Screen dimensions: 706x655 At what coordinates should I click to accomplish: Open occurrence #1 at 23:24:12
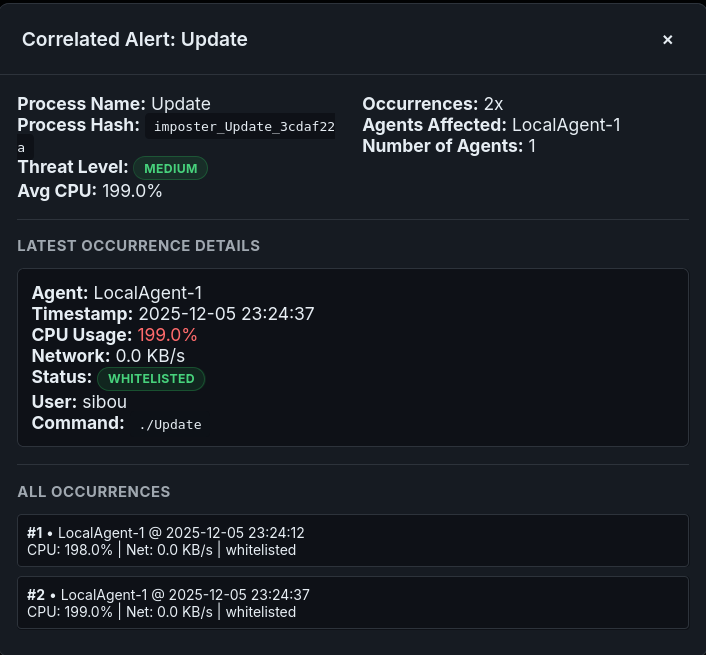coord(352,541)
